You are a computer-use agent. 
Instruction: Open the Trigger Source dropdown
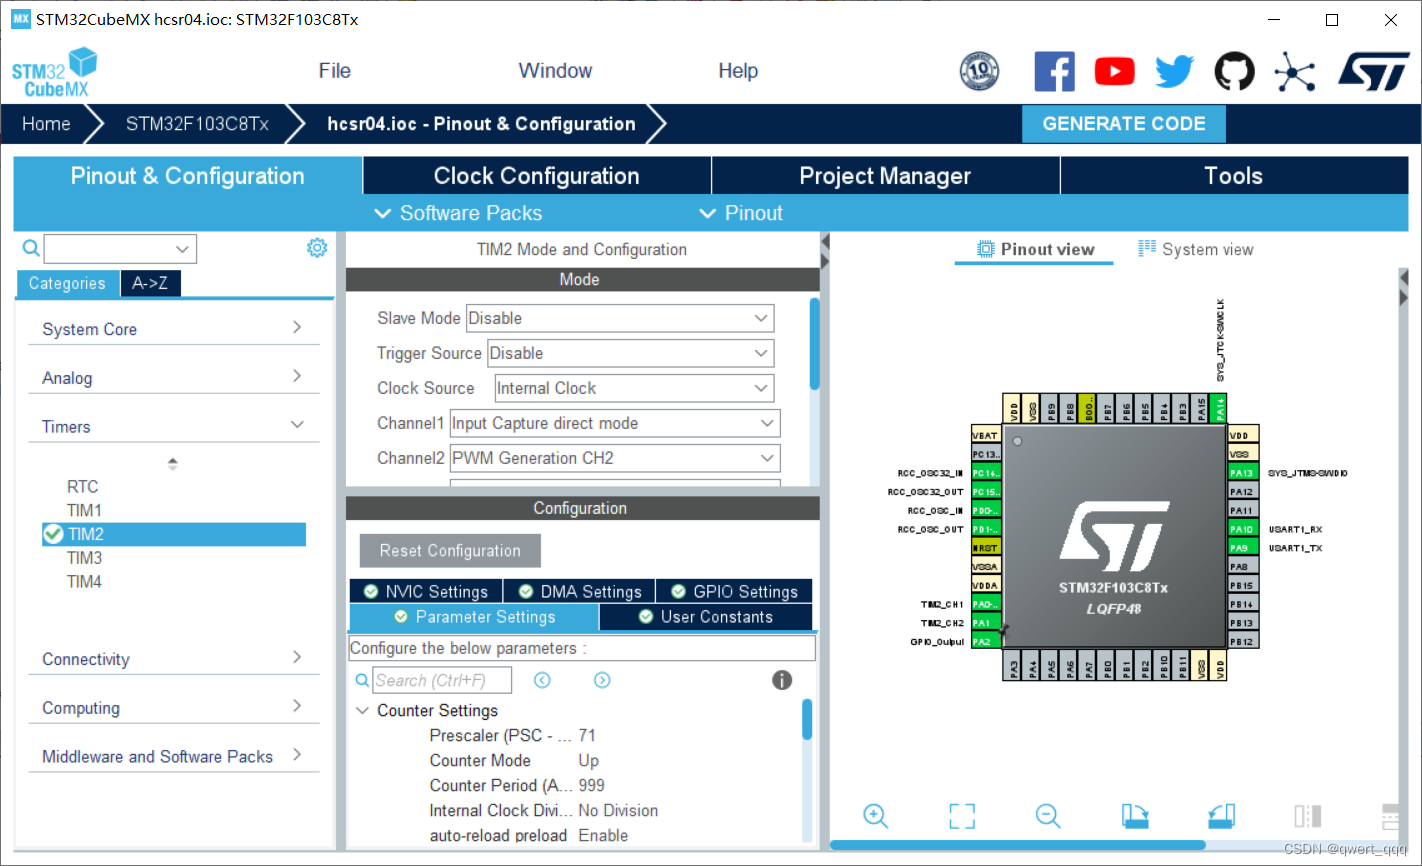(630, 353)
